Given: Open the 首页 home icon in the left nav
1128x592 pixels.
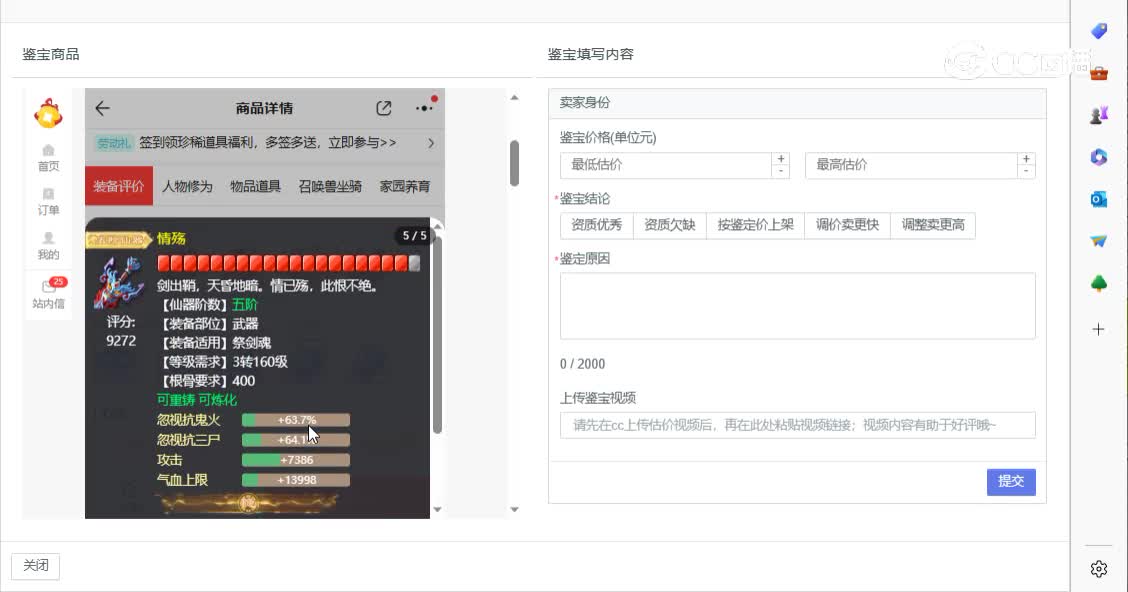Looking at the screenshot, I should point(48,158).
